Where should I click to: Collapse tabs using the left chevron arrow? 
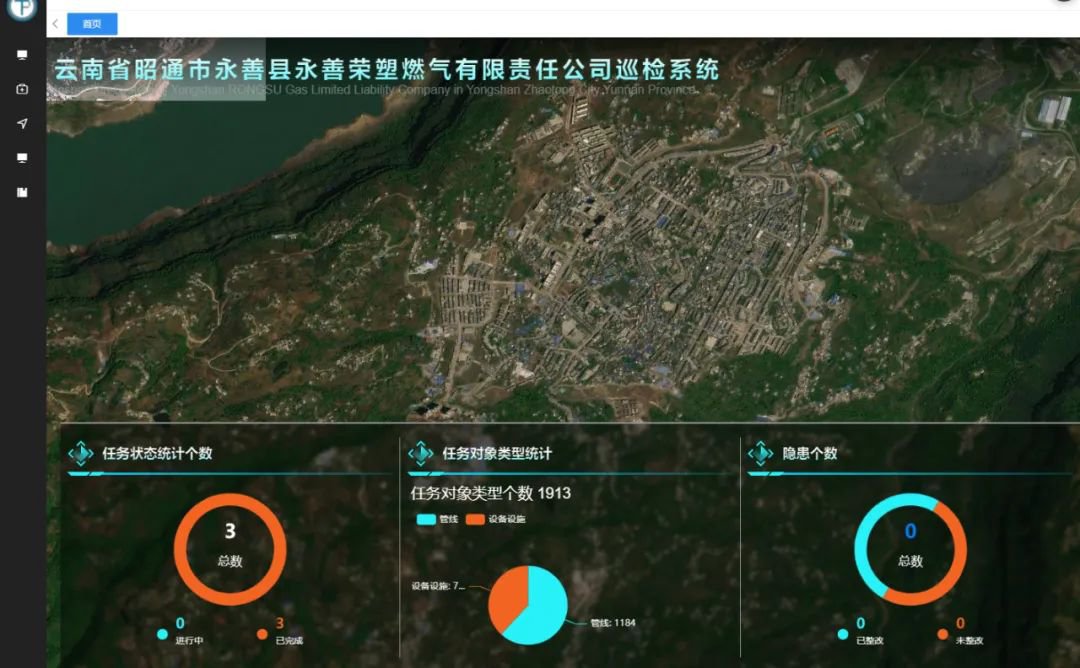point(55,24)
